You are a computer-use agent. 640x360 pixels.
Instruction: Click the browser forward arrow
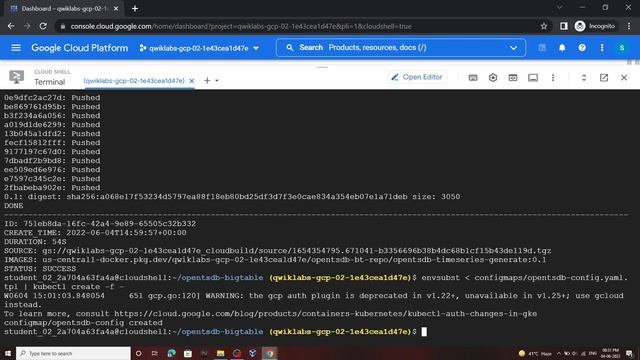click(x=27, y=26)
